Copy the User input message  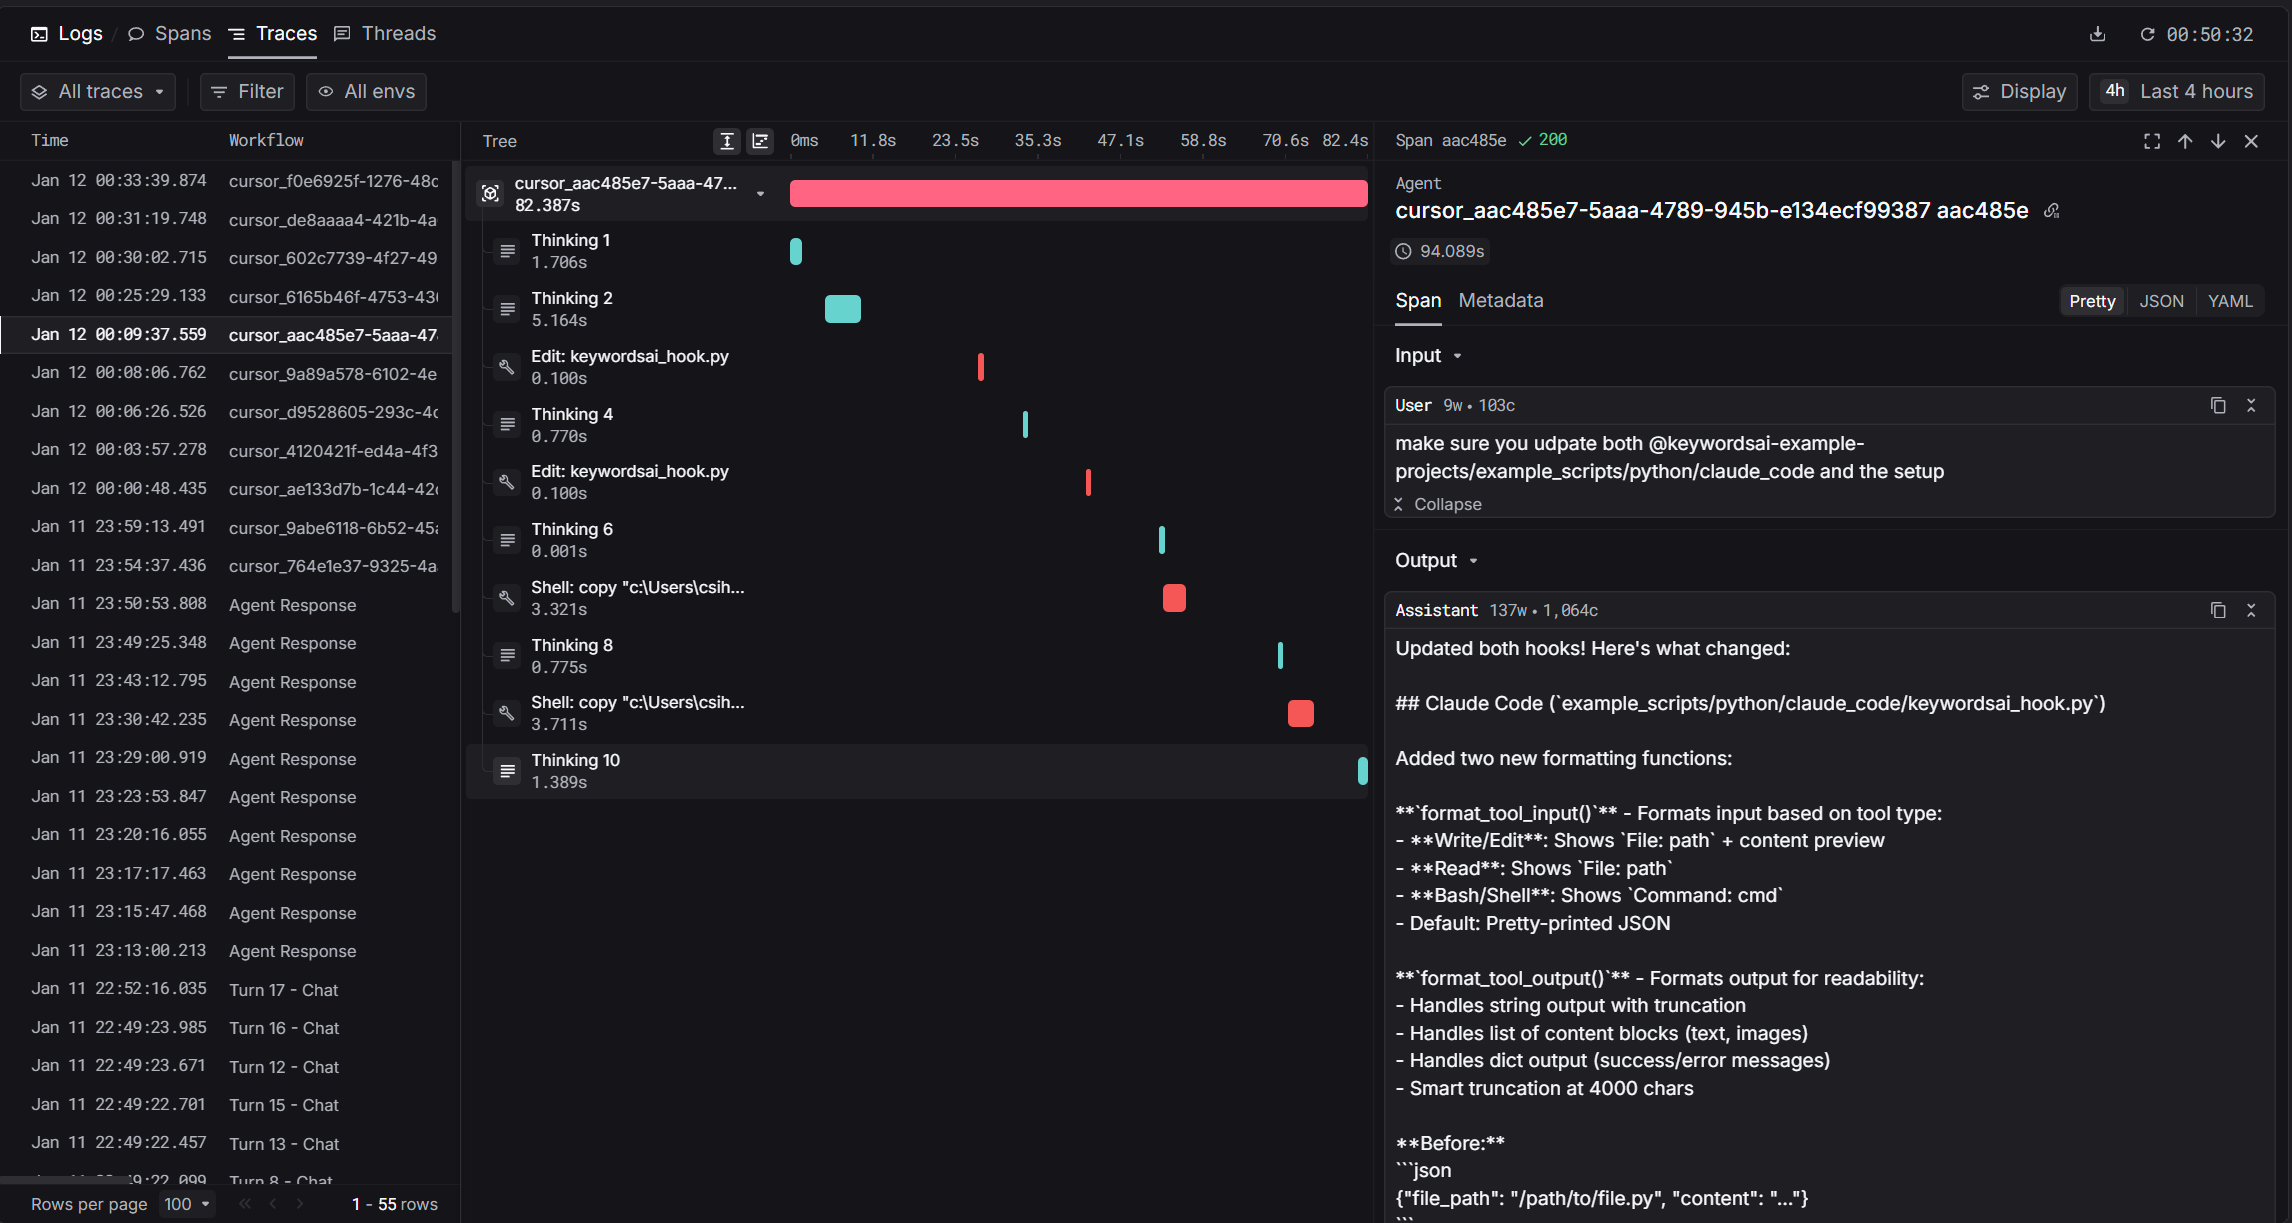point(2218,405)
